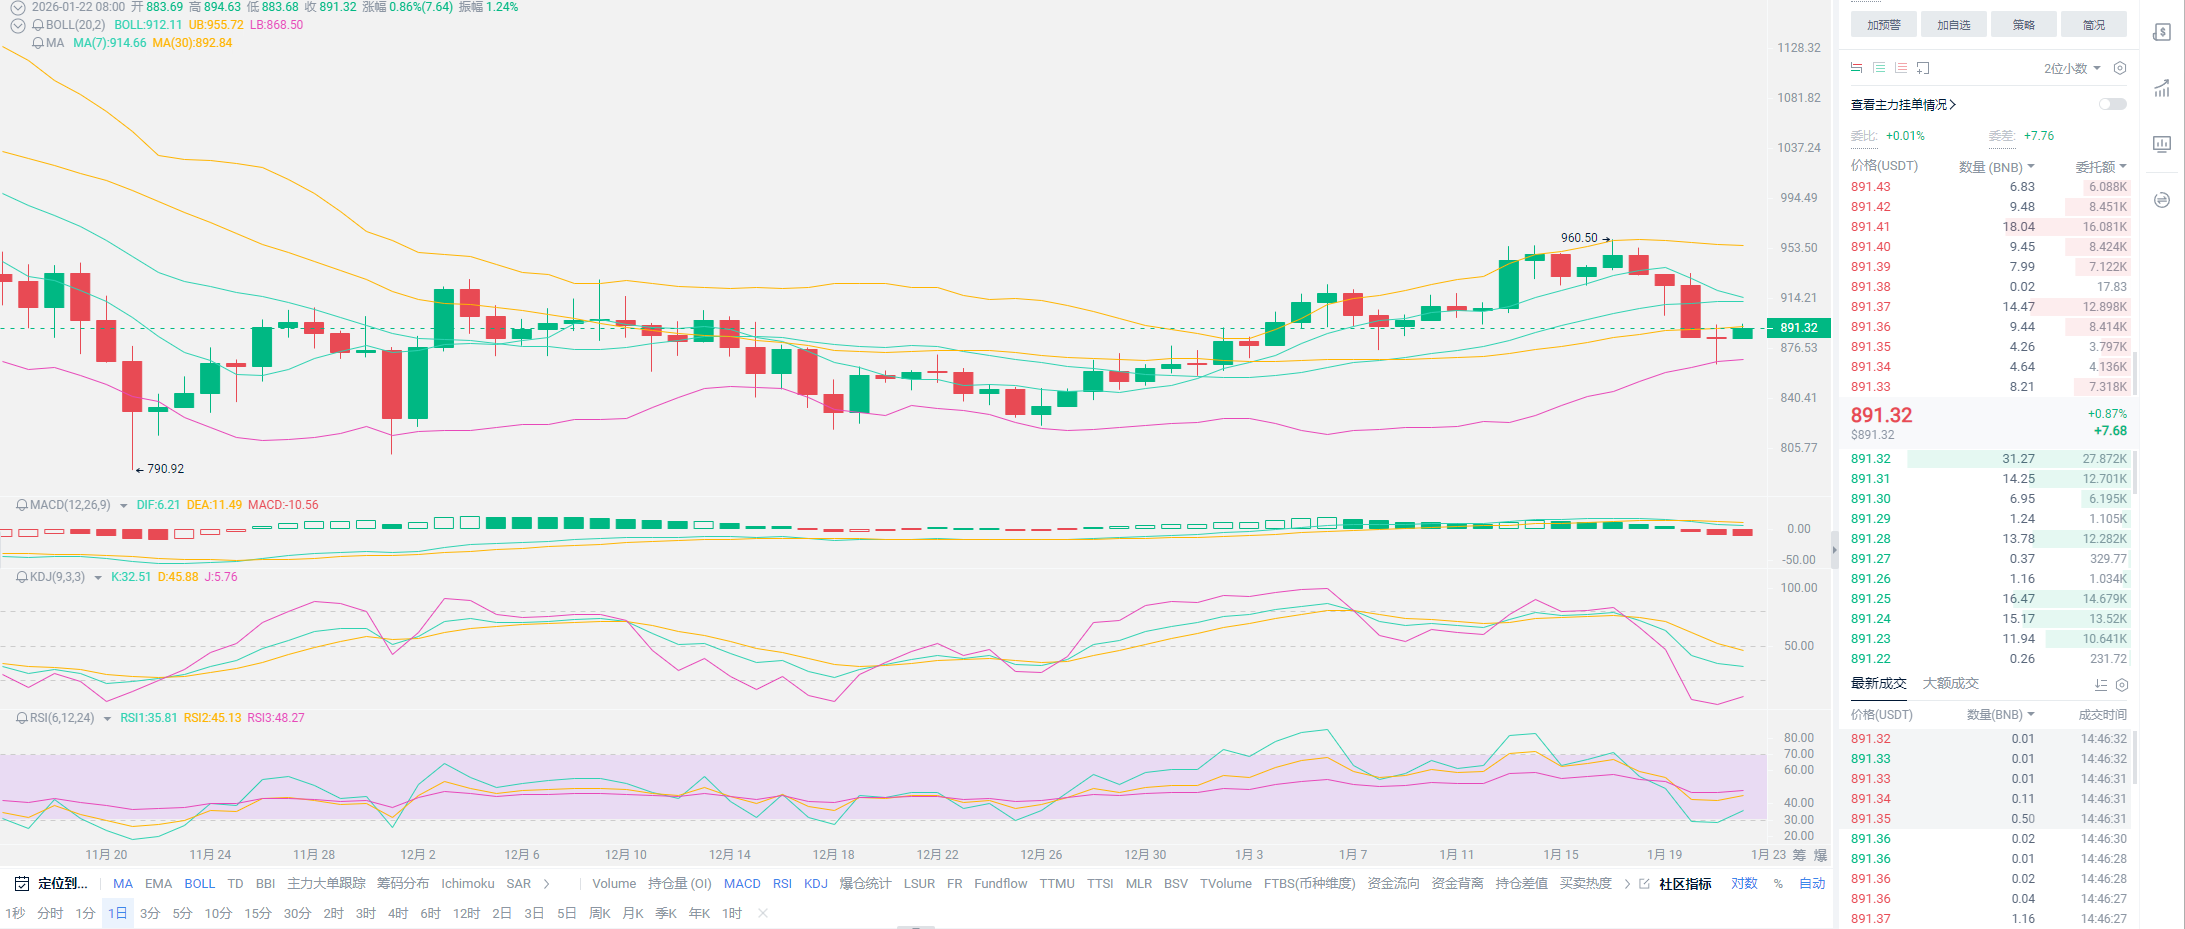
Task: Open the calendar locate-to-date icon
Action: 22,884
